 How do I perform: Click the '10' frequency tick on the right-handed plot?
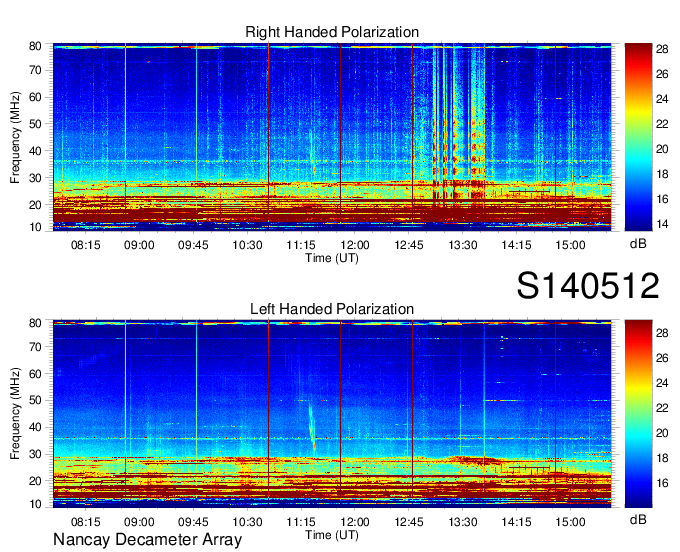tap(35, 227)
